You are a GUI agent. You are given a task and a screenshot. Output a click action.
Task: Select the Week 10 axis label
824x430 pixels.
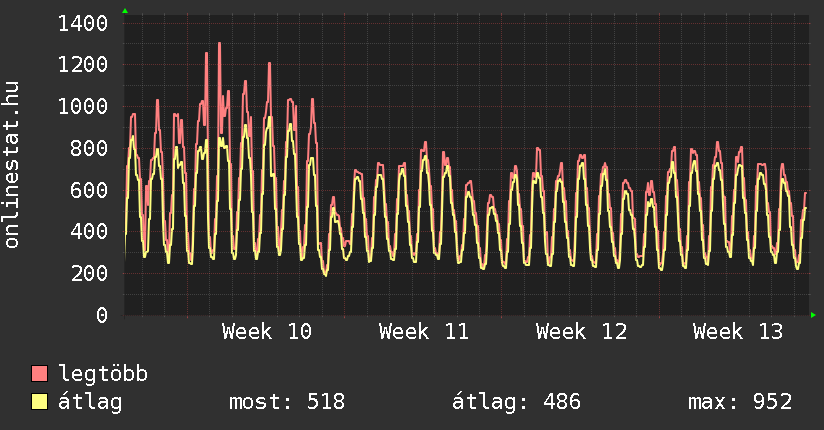(267, 331)
